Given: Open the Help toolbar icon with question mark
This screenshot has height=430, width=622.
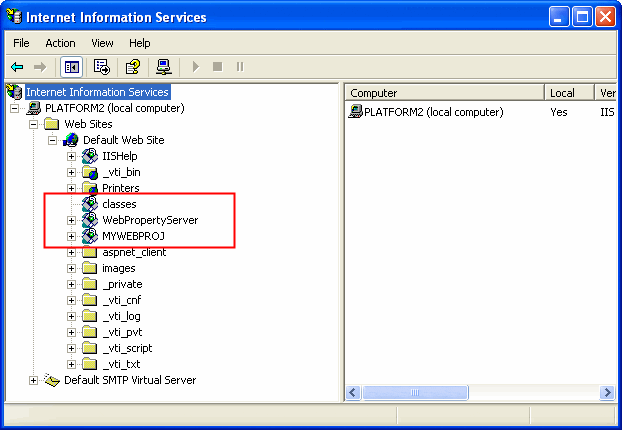Looking at the screenshot, I should click(132, 67).
